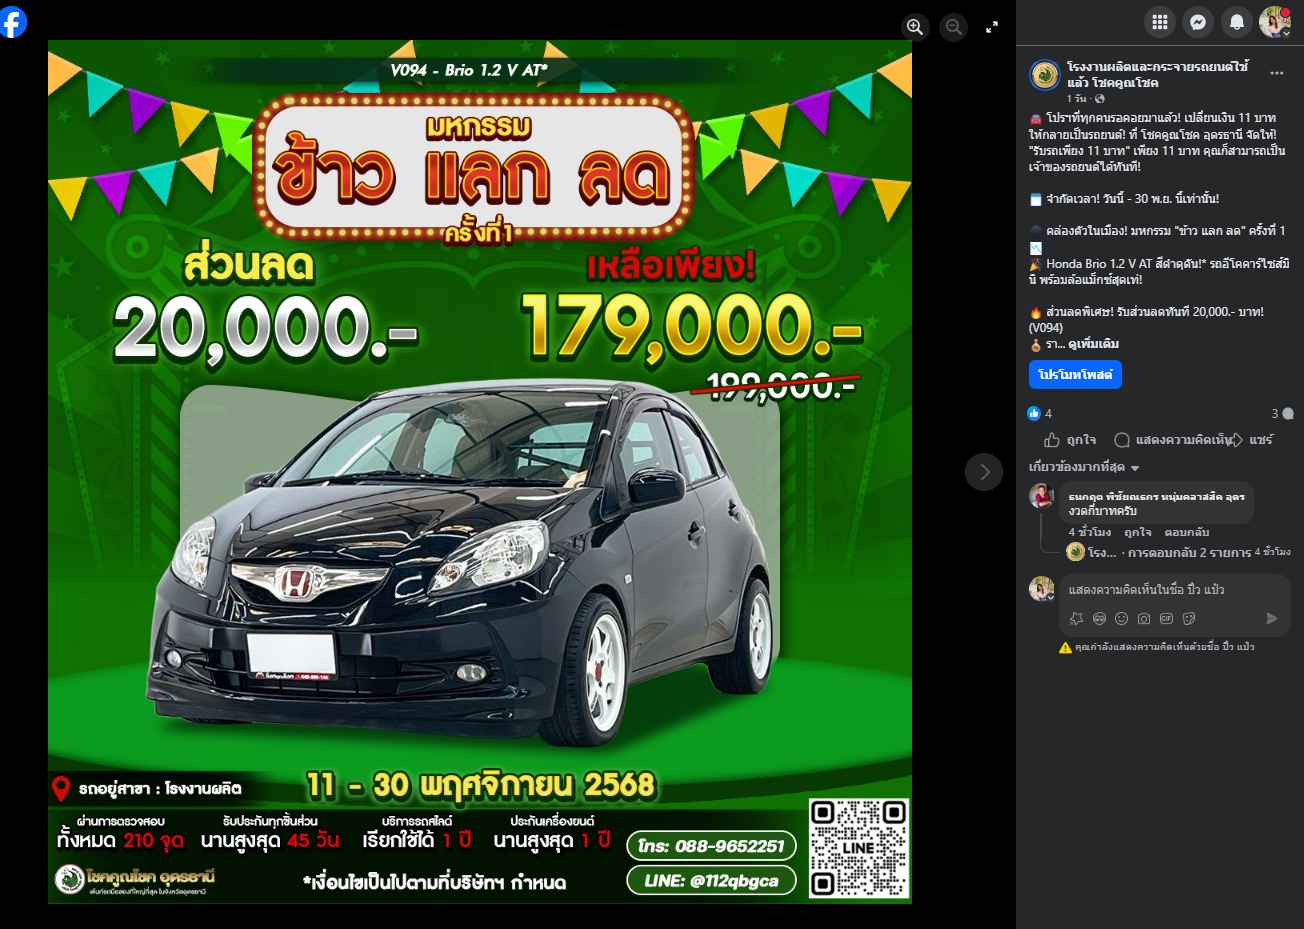1304x929 pixels.
Task: Open the commenter's profile picture
Action: [x=1041, y=496]
